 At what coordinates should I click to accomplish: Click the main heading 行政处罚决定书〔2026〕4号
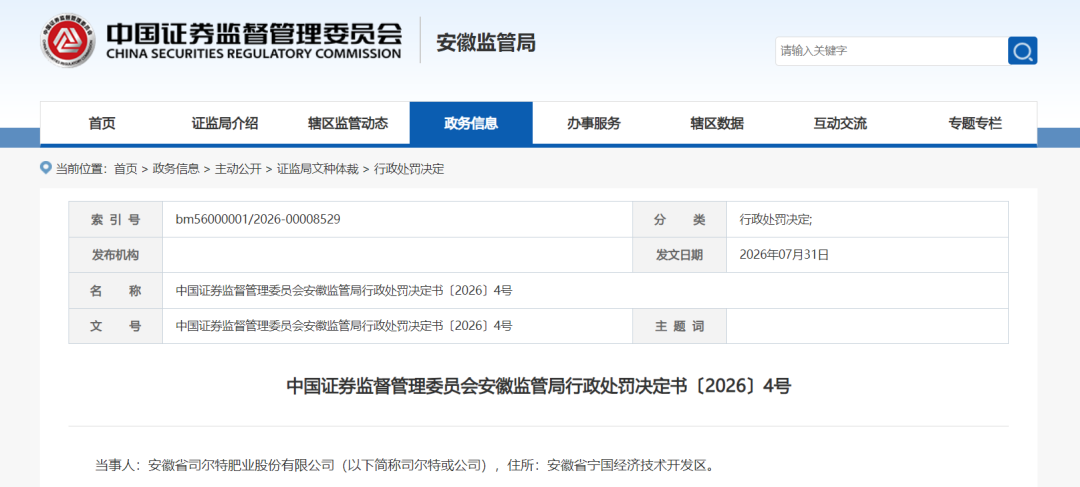539,386
